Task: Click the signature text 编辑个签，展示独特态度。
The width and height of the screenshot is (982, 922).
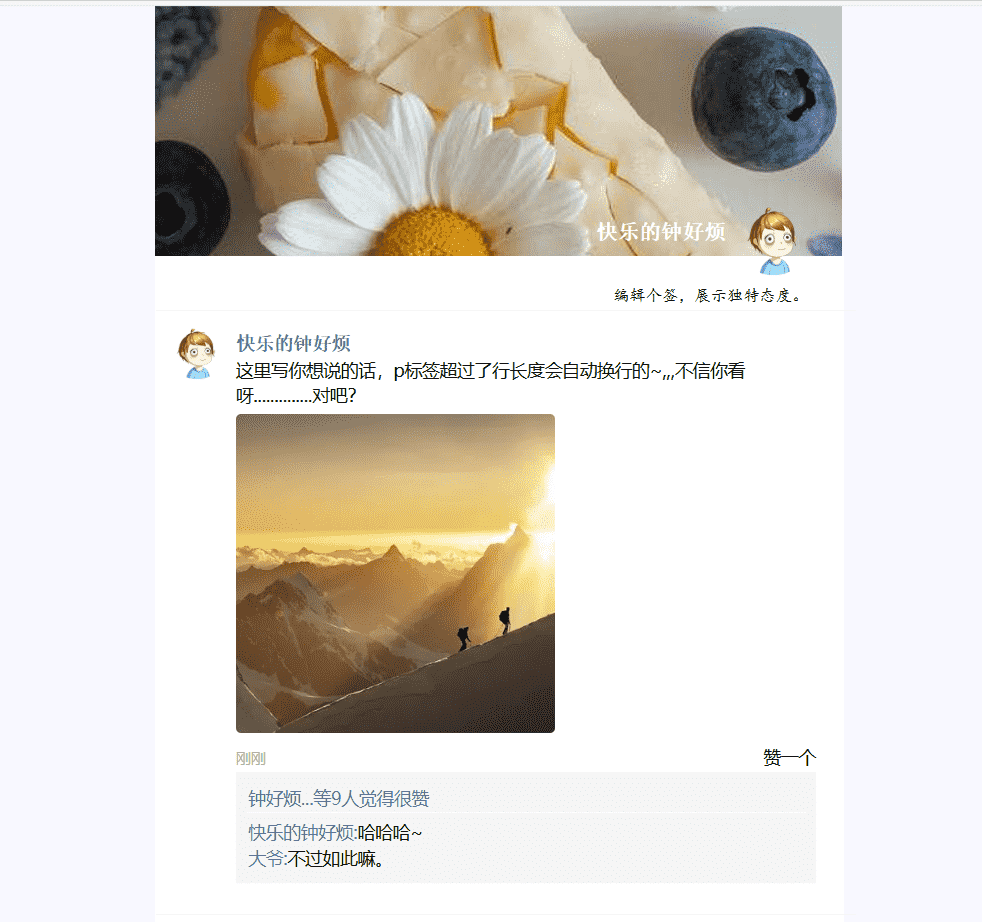Action: point(708,295)
